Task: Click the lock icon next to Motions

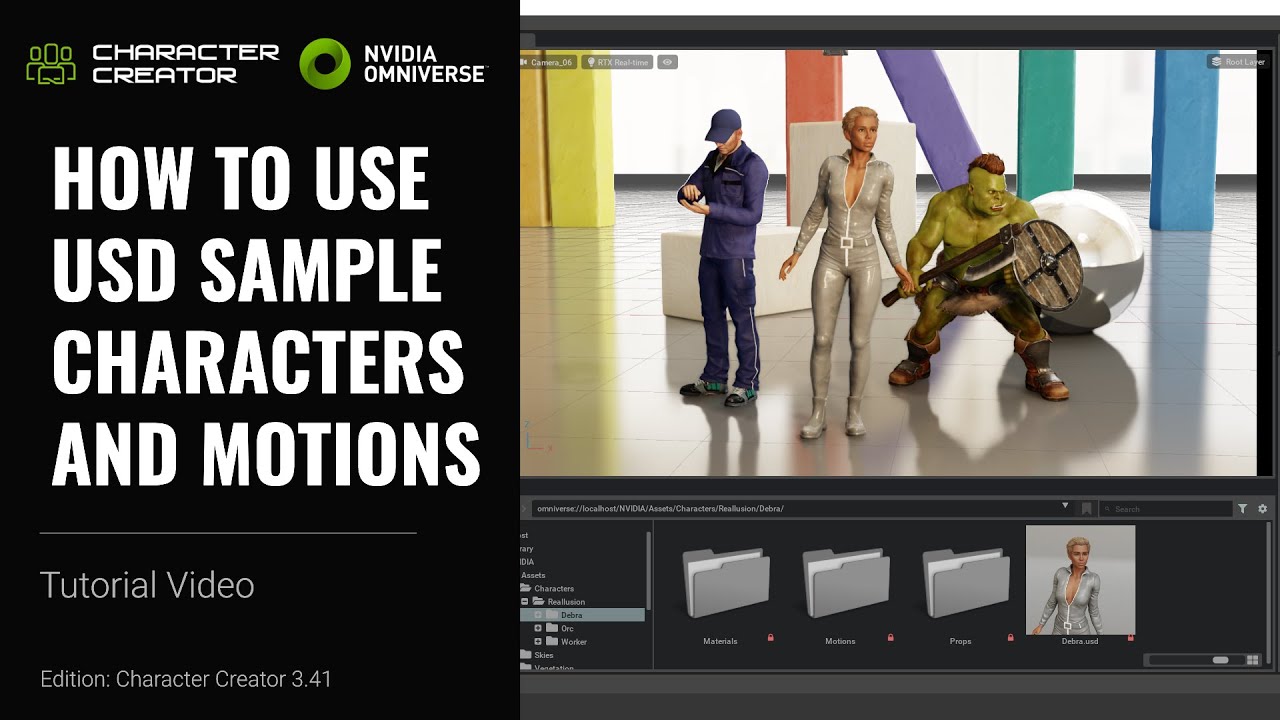Action: [x=890, y=637]
